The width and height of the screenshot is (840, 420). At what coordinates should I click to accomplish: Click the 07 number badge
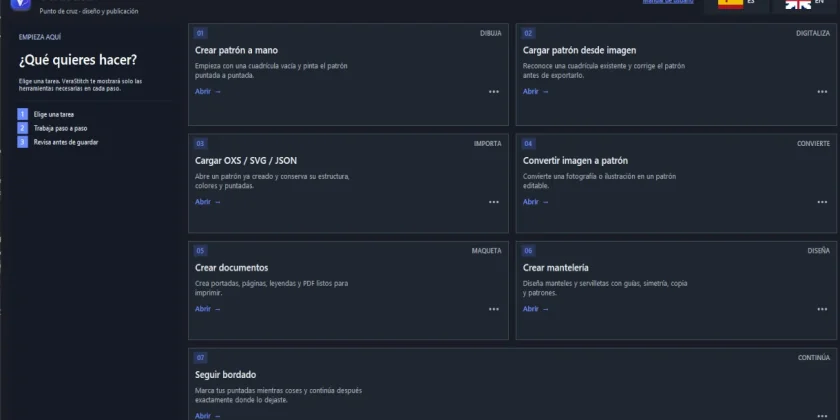(200, 358)
